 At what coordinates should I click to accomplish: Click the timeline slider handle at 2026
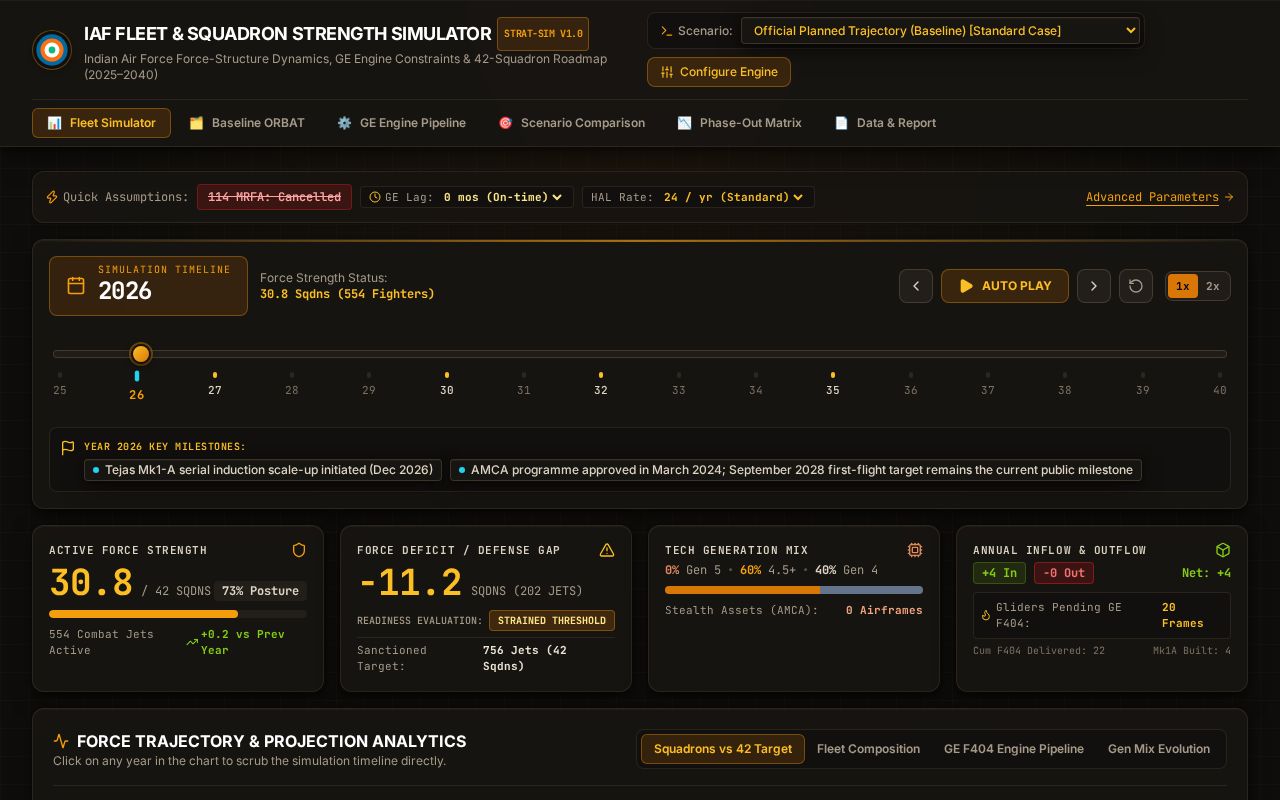coord(141,354)
